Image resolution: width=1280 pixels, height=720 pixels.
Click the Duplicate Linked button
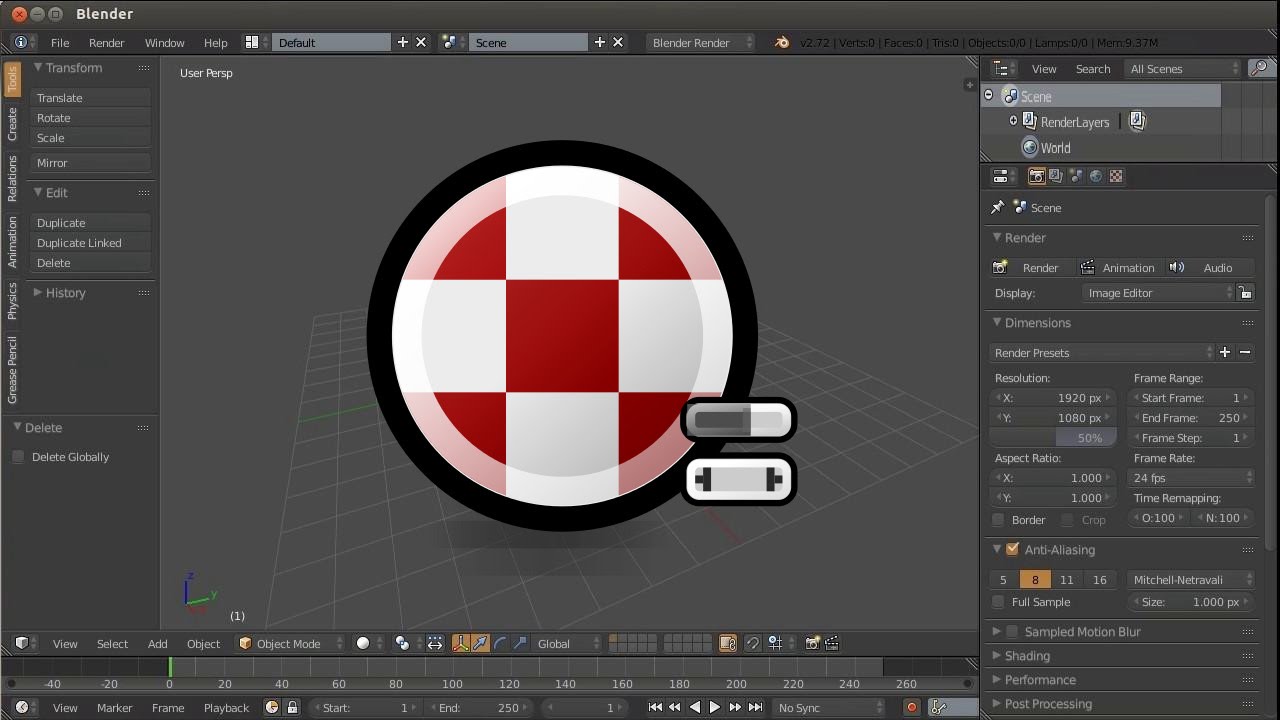[91, 243]
